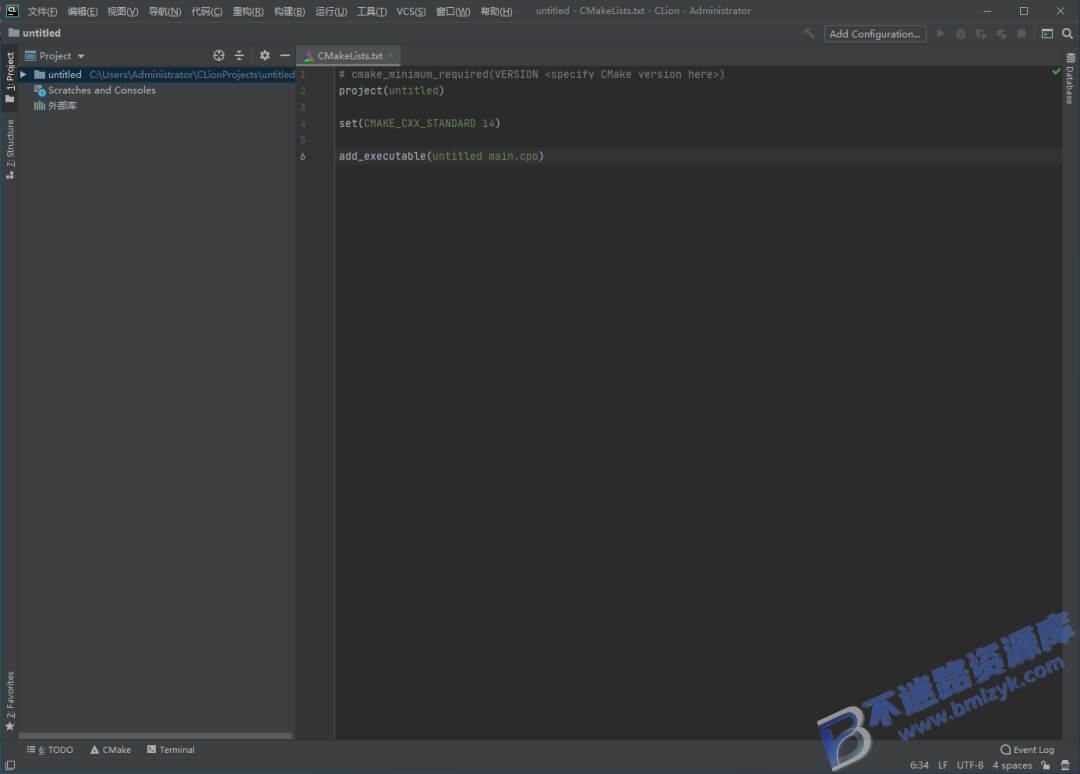Open the Event Log

(1027, 750)
